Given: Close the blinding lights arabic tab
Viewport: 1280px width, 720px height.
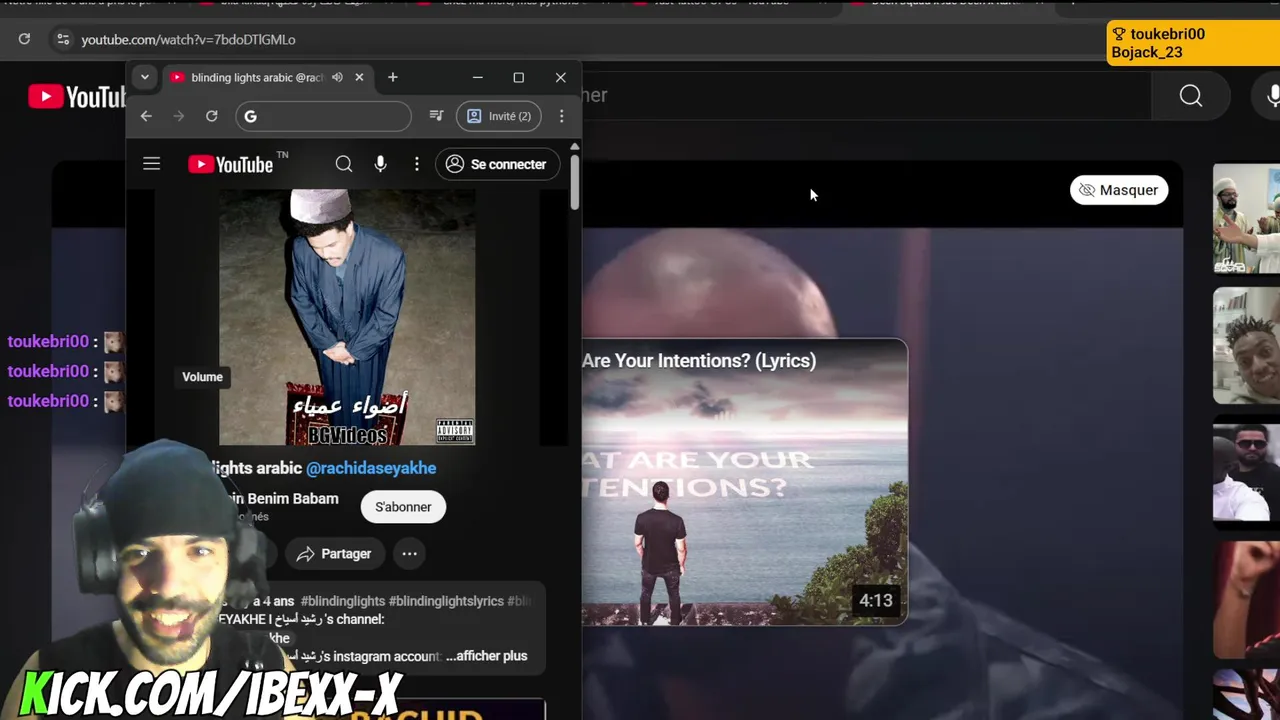Looking at the screenshot, I should click(x=359, y=77).
